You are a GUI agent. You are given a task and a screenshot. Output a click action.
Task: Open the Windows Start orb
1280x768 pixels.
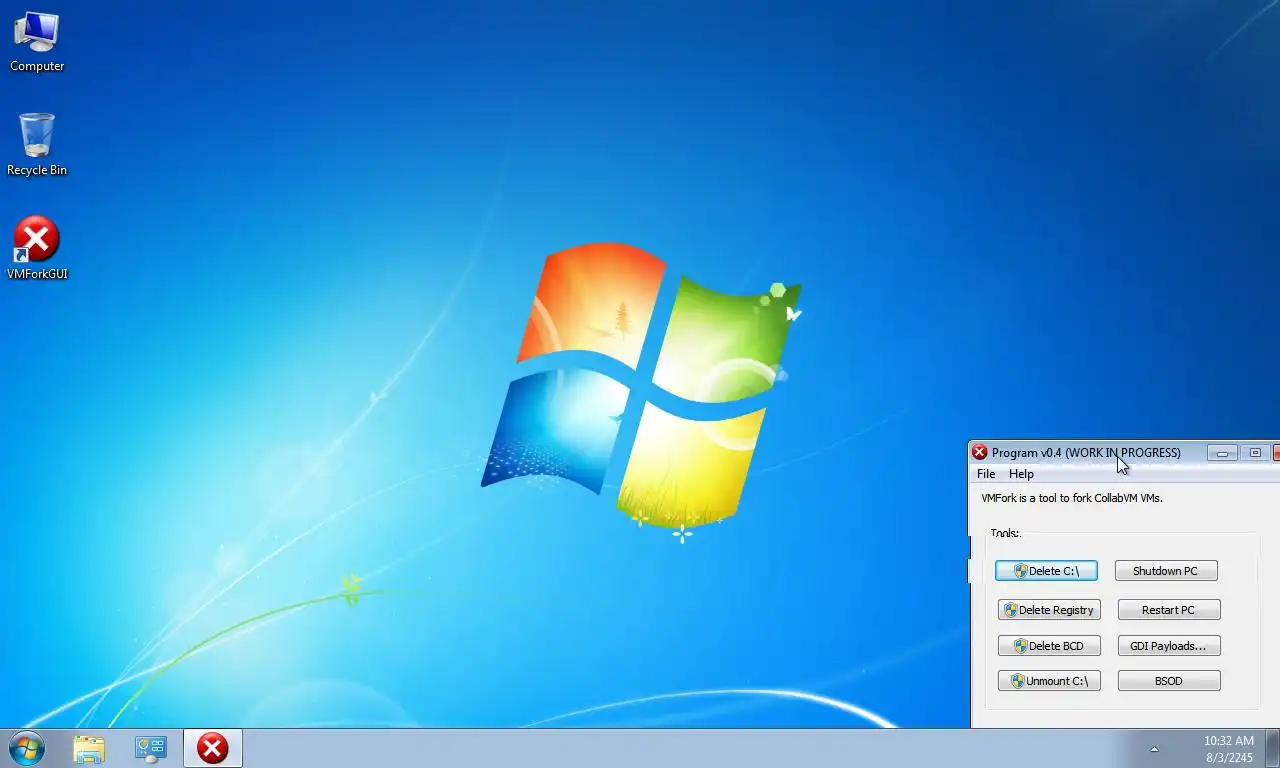point(27,748)
